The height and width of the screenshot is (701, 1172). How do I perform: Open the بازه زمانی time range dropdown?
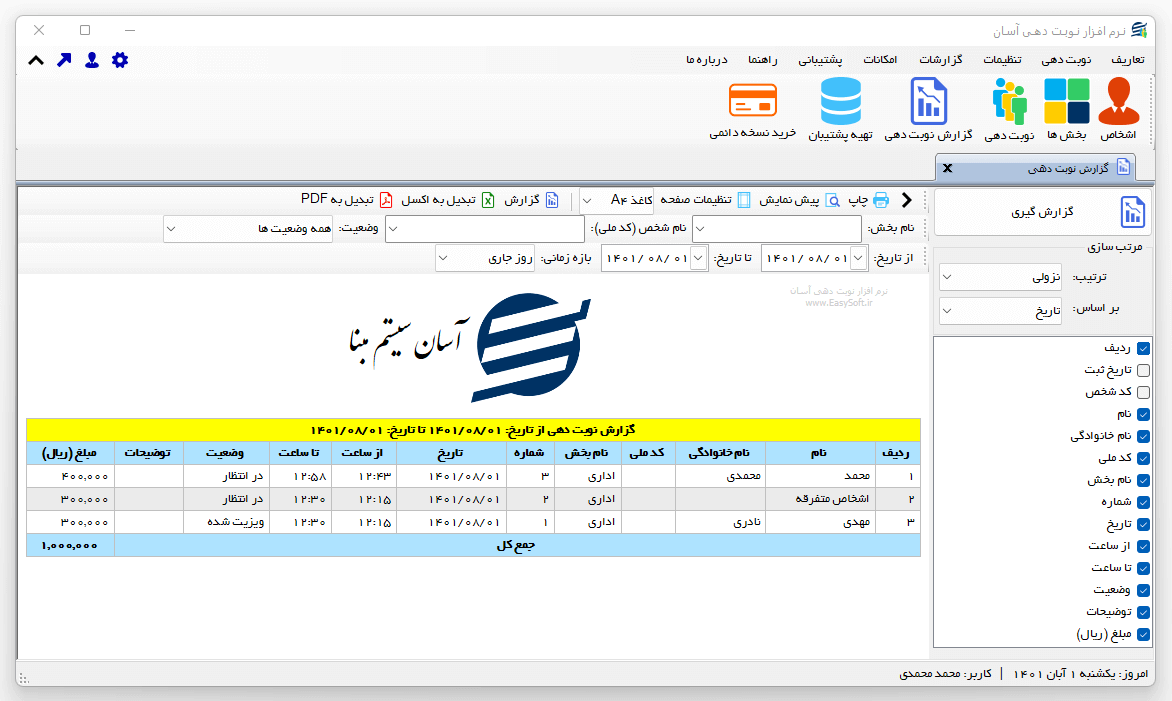[x=485, y=259]
